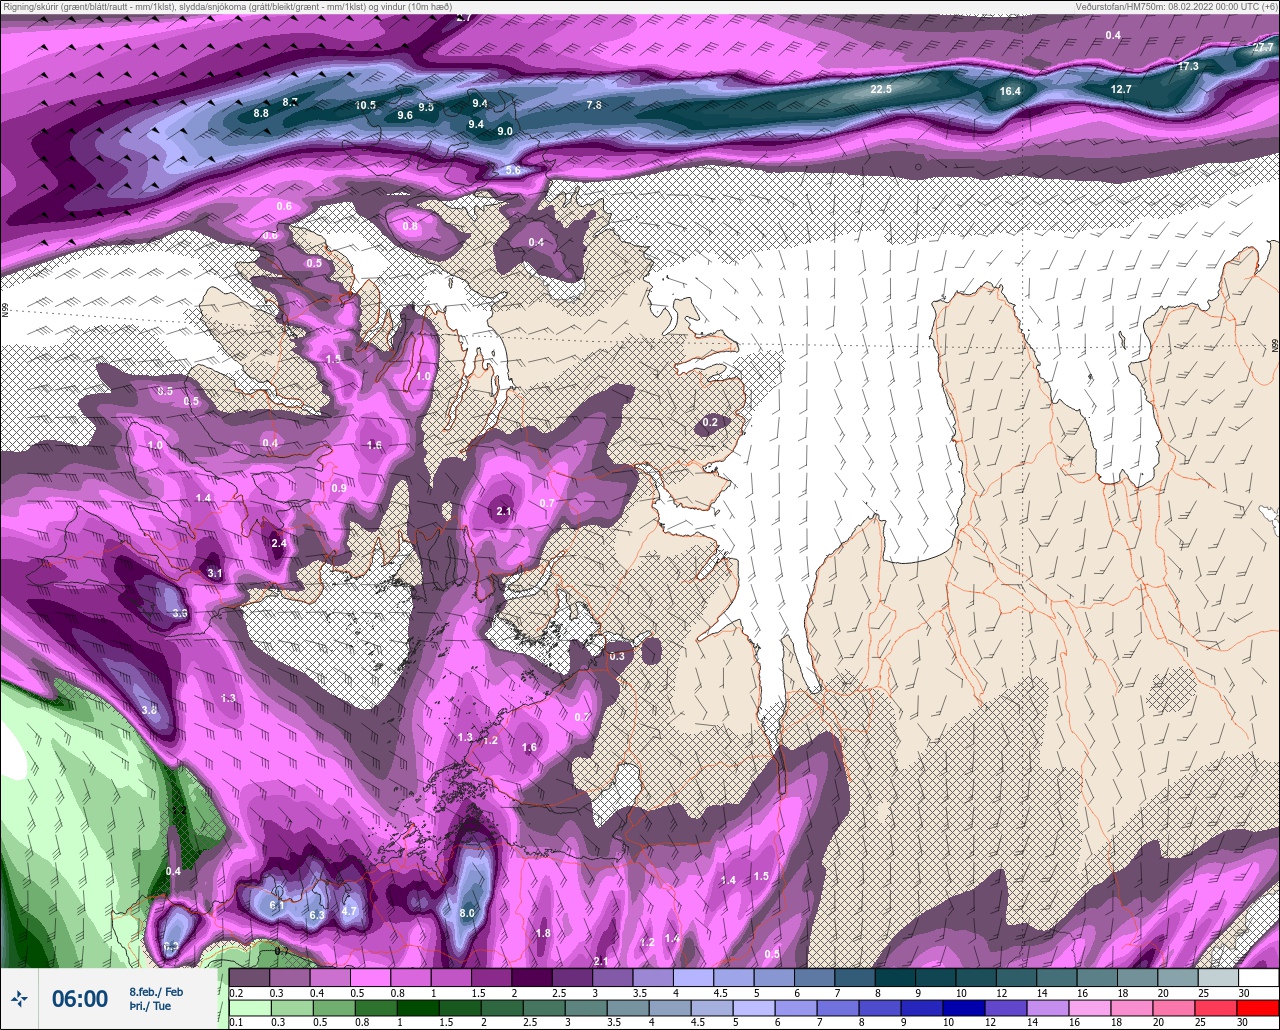The width and height of the screenshot is (1280, 1030).
Task: Click the 2.4 snowfall value on map
Action: pyautogui.click(x=279, y=543)
